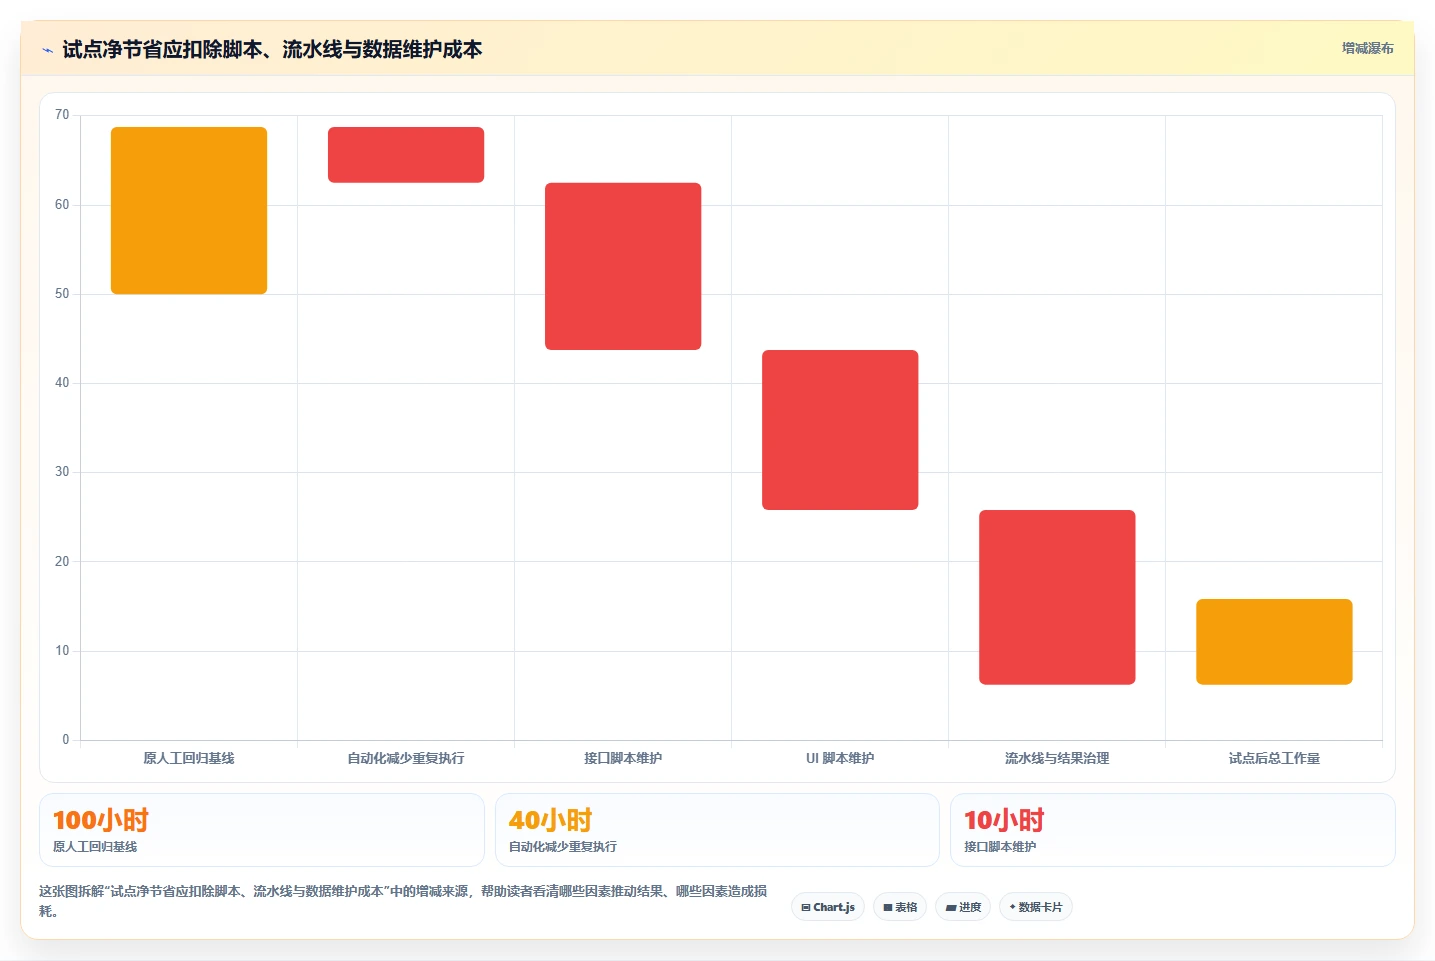
Task: Click the y-axis value 0
Action: pos(66,740)
